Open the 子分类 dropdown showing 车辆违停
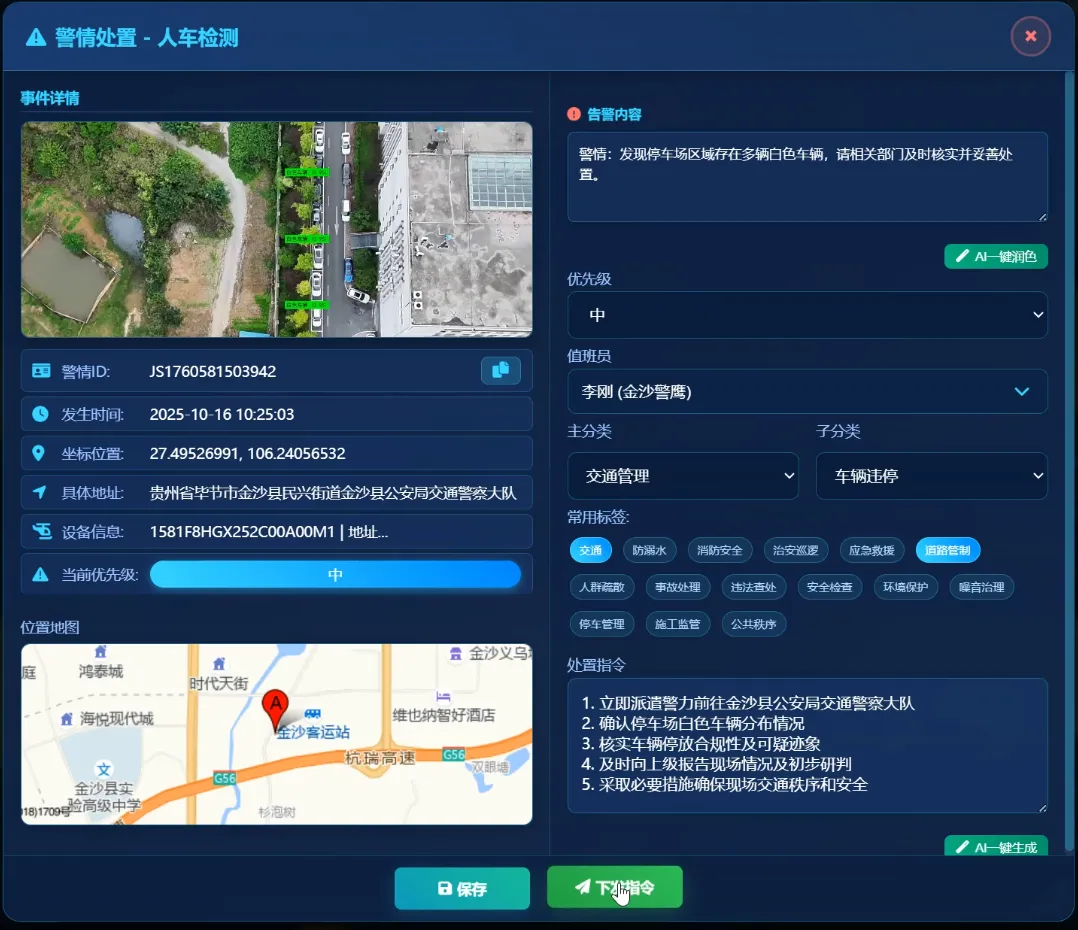Viewport: 1078px width, 930px height. click(931, 476)
